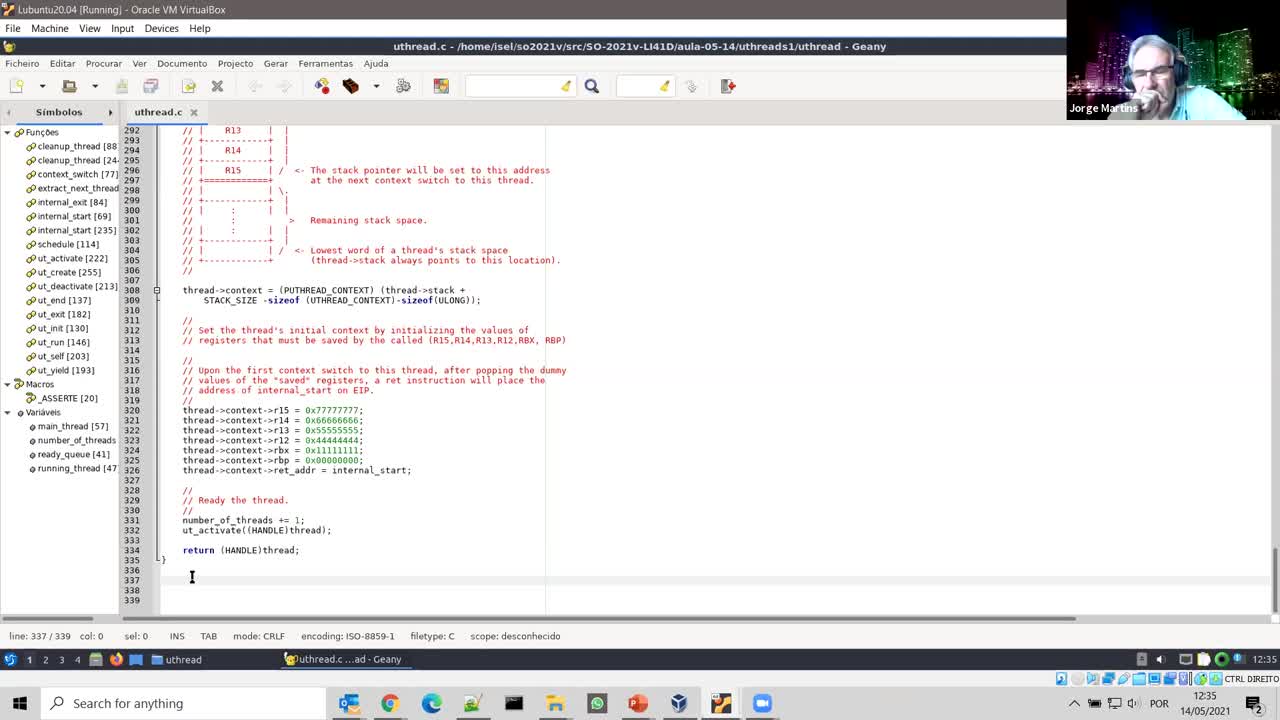
Task: Close the current file toolbar icon
Action: [x=217, y=86]
